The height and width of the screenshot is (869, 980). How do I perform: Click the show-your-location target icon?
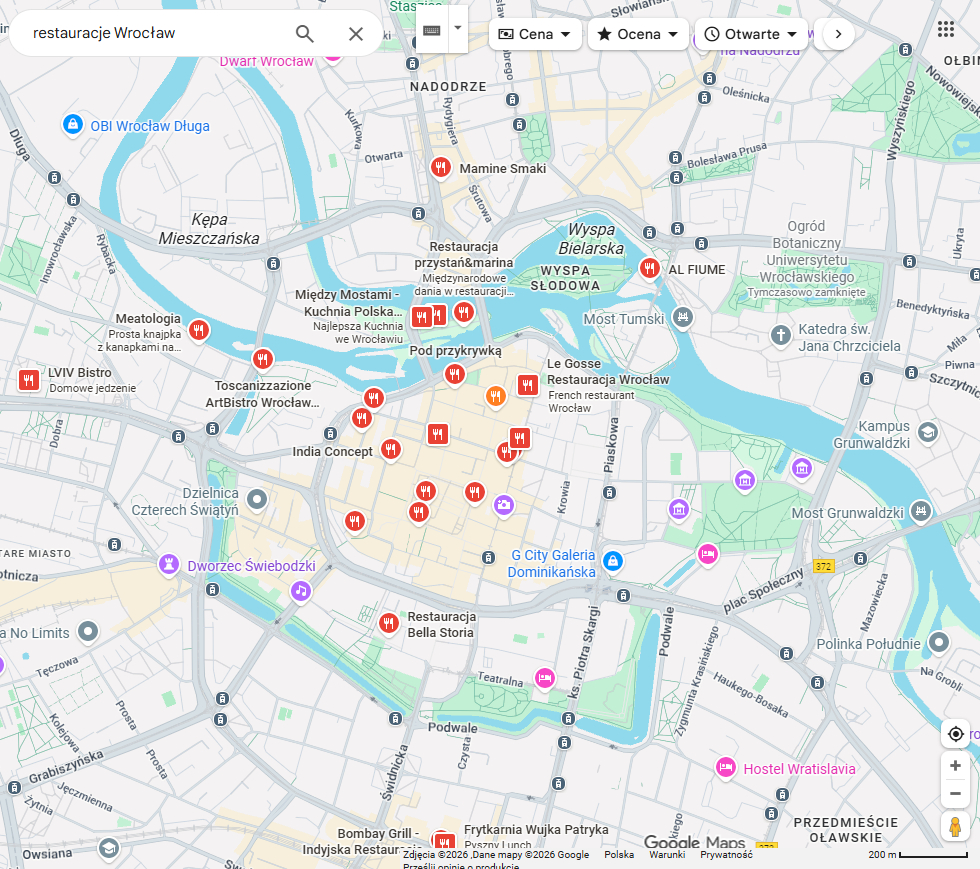(955, 733)
